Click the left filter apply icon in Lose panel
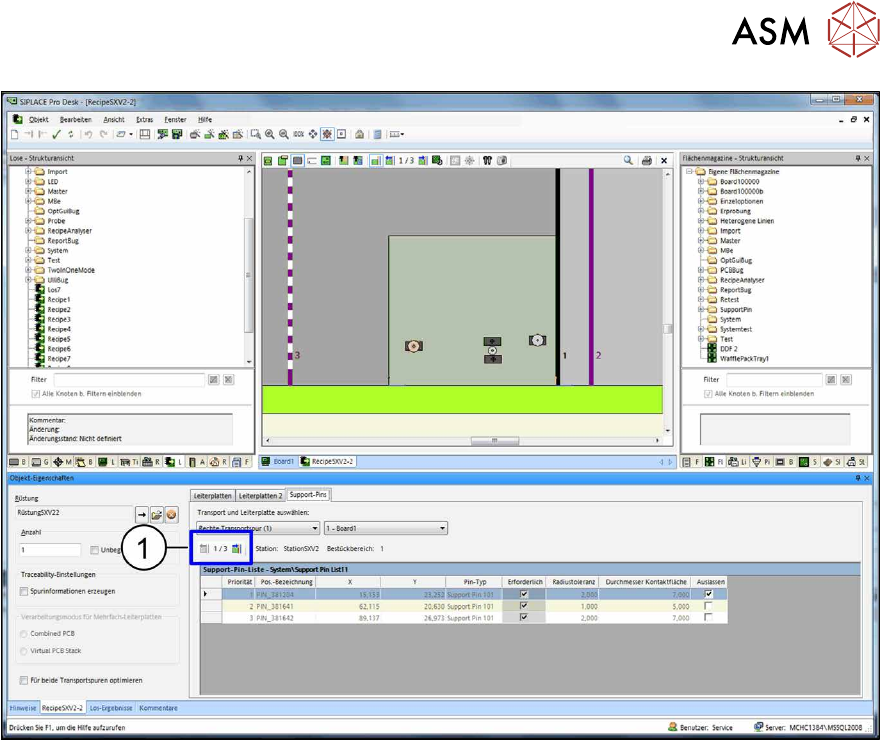880x740 pixels. 213,380
